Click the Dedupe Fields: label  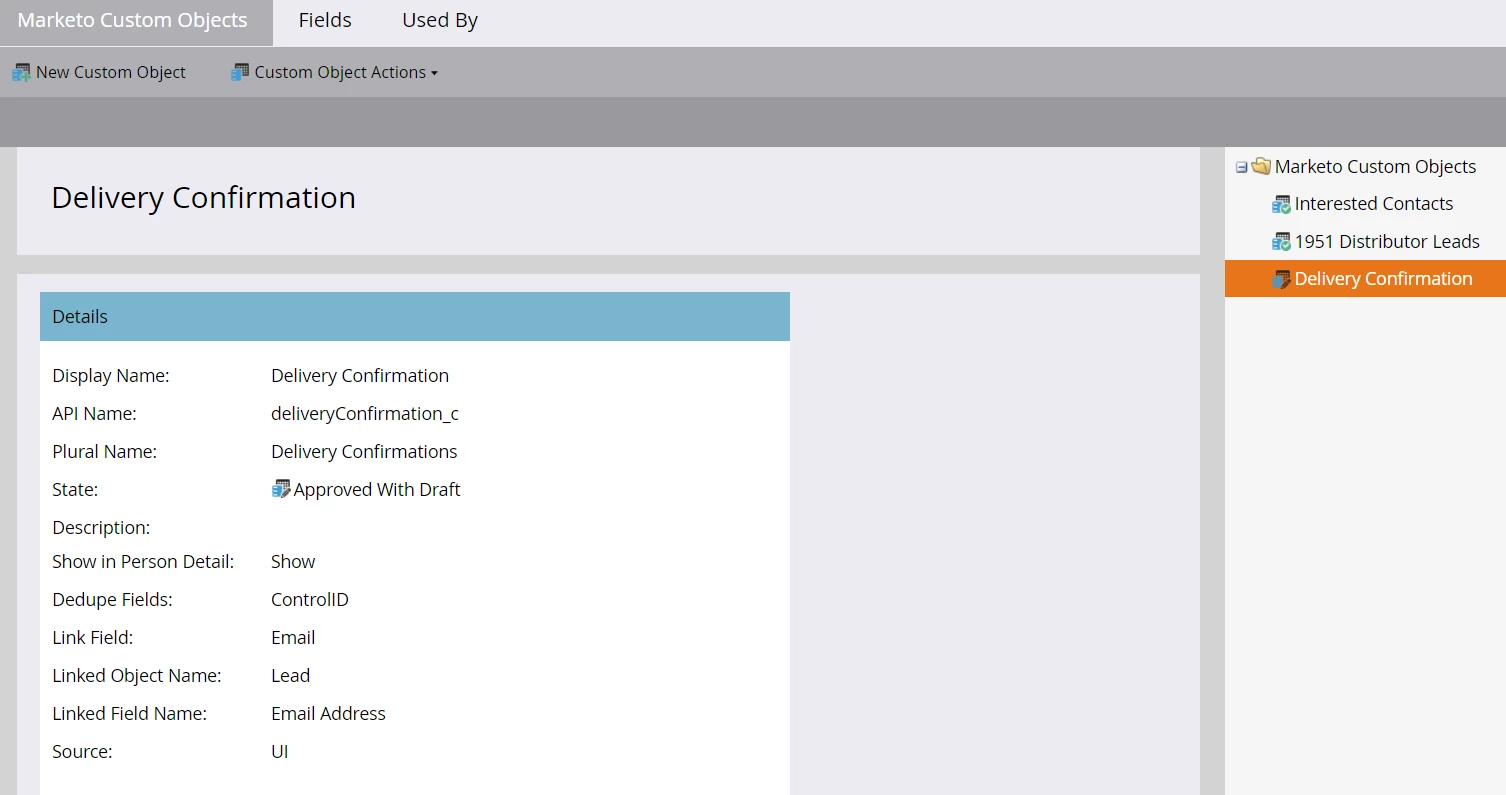pyautogui.click(x=112, y=600)
